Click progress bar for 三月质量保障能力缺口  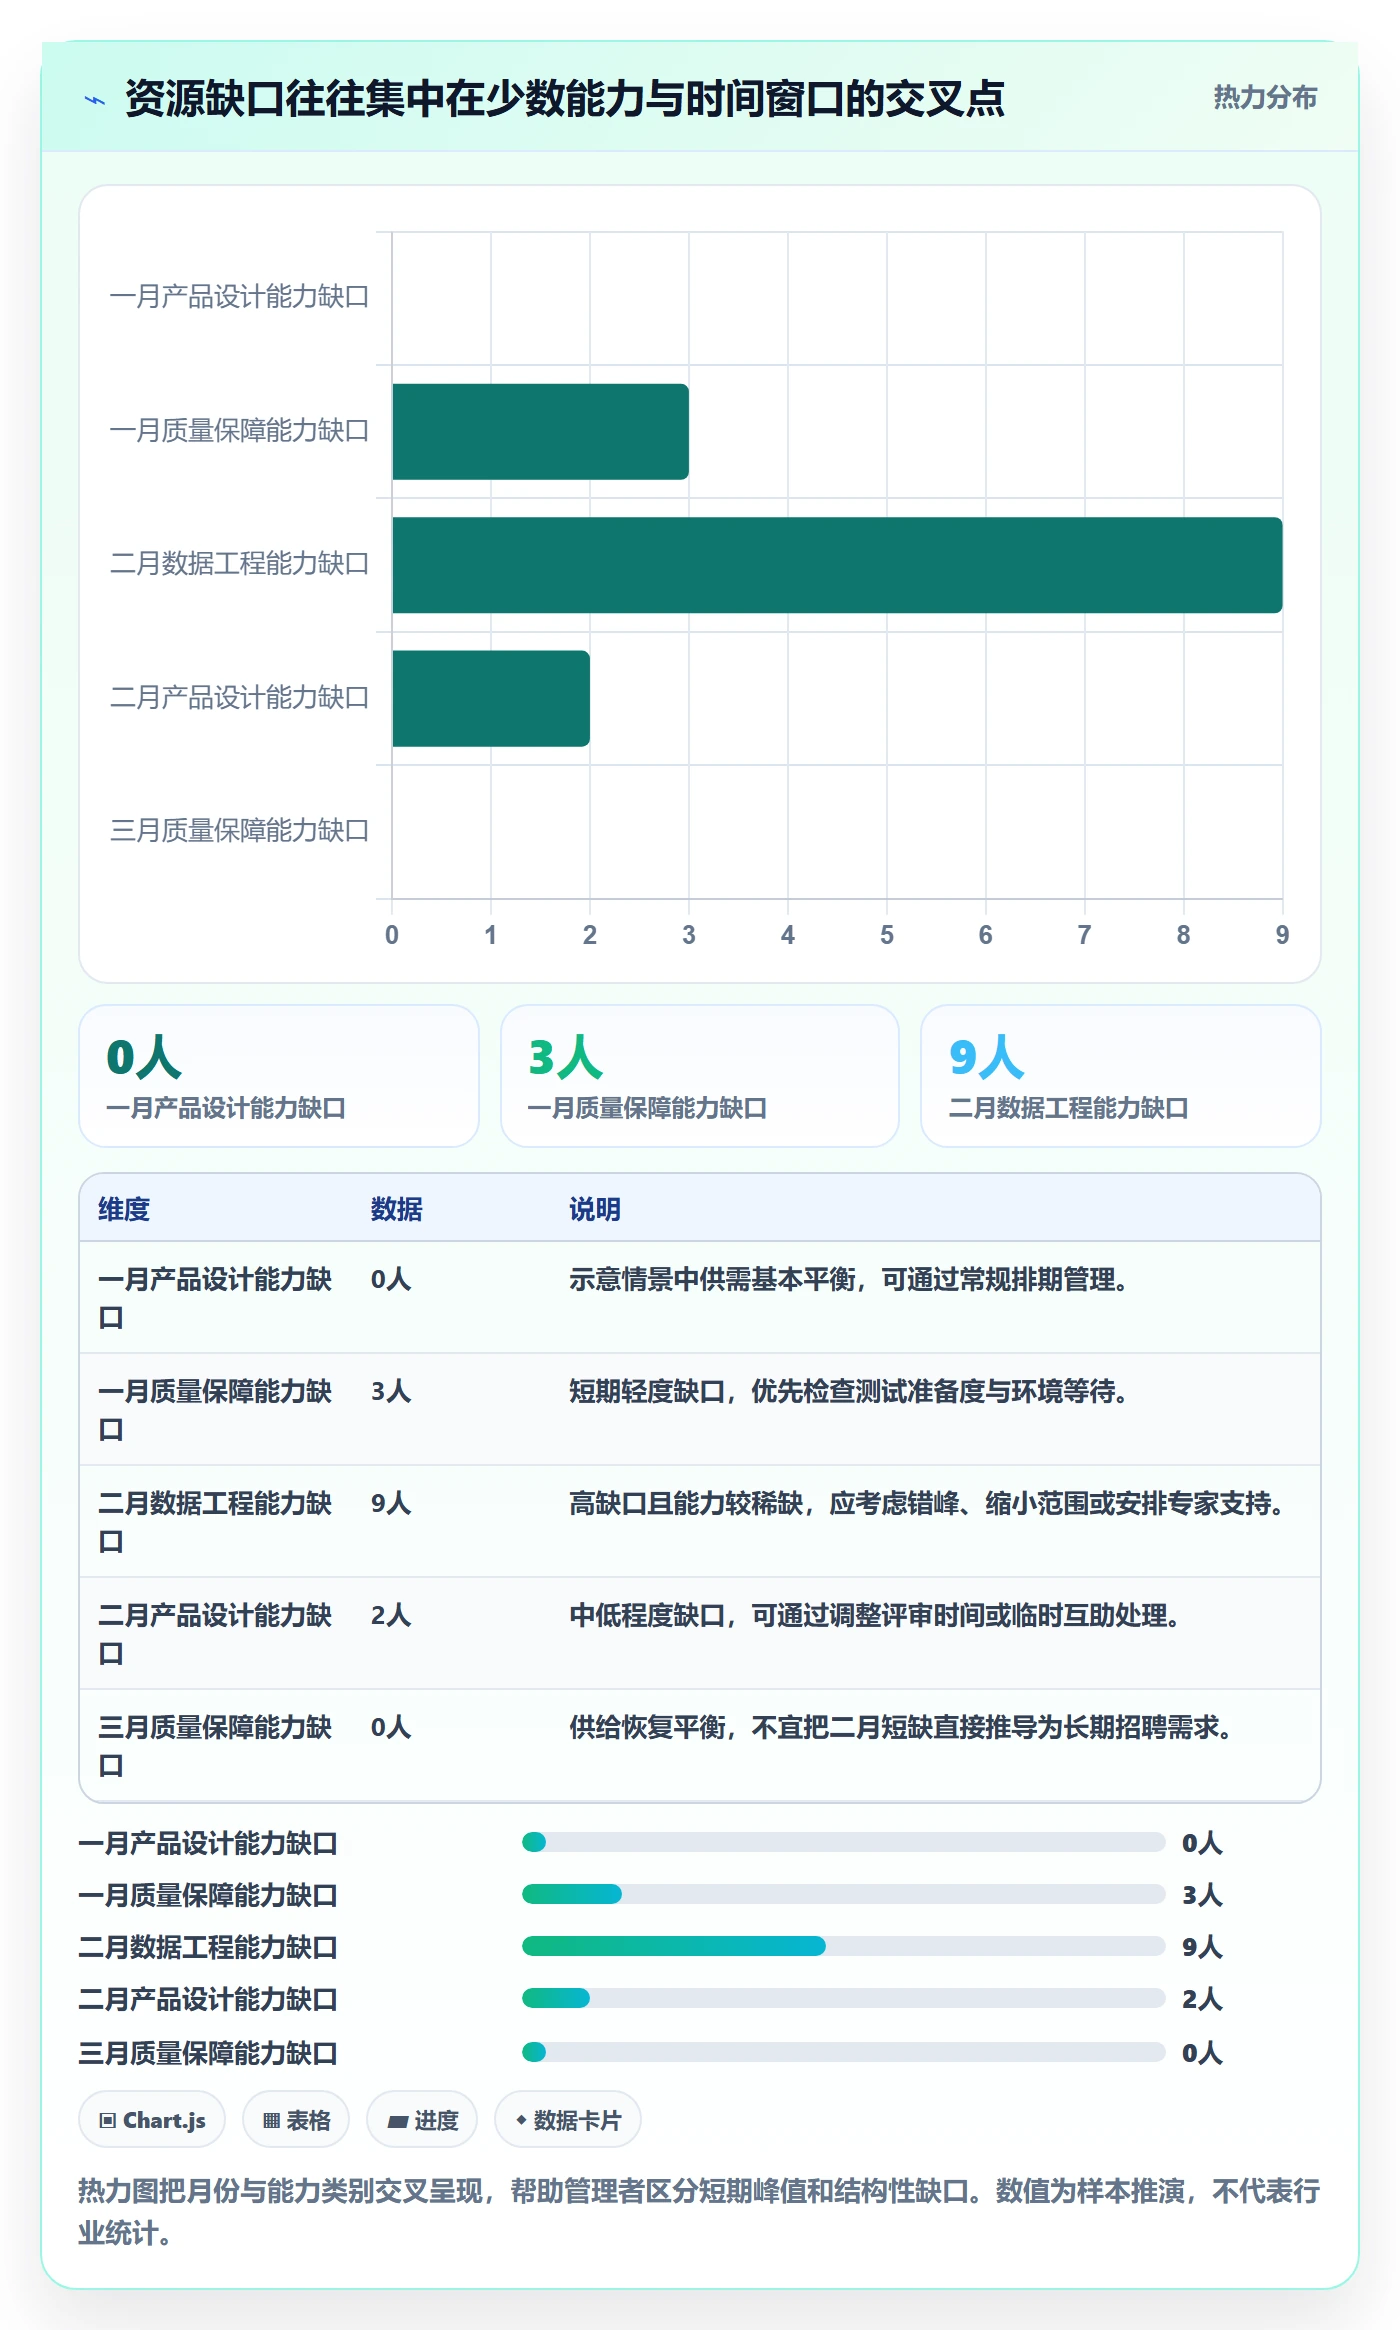click(843, 2052)
